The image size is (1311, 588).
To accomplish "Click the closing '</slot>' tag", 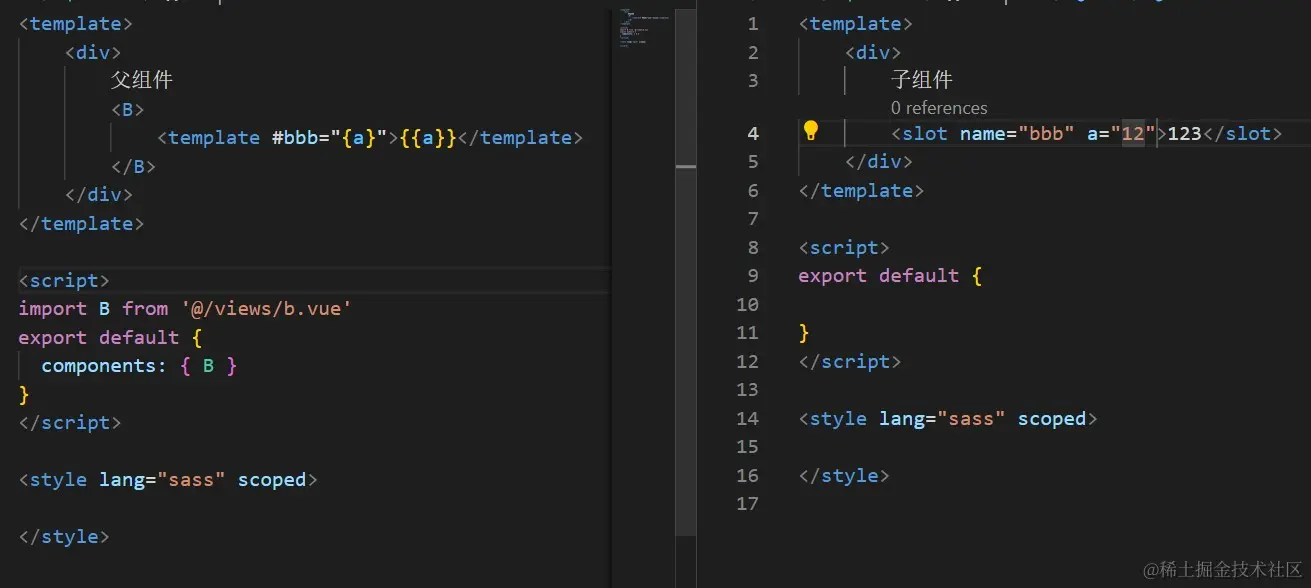I will (x=1241, y=133).
